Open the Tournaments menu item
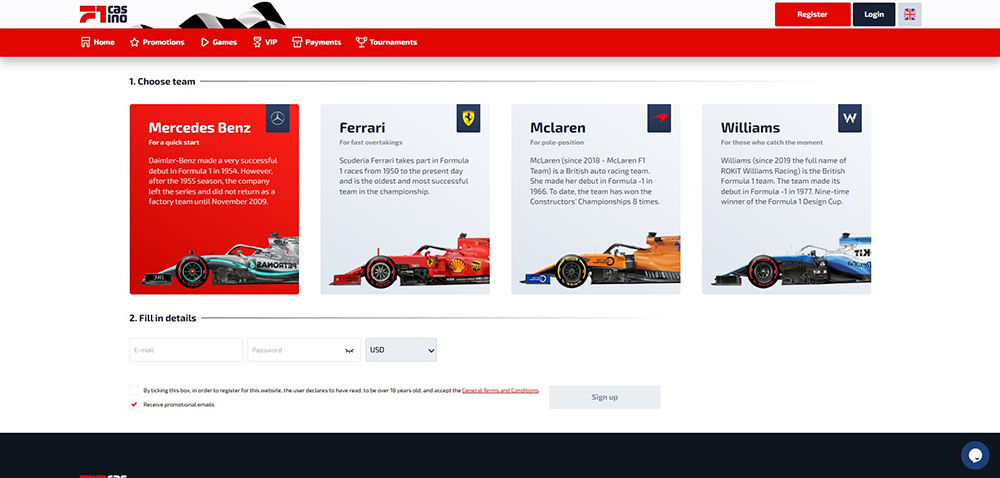Screen dimensions: 1000x478 pyautogui.click(x=386, y=42)
